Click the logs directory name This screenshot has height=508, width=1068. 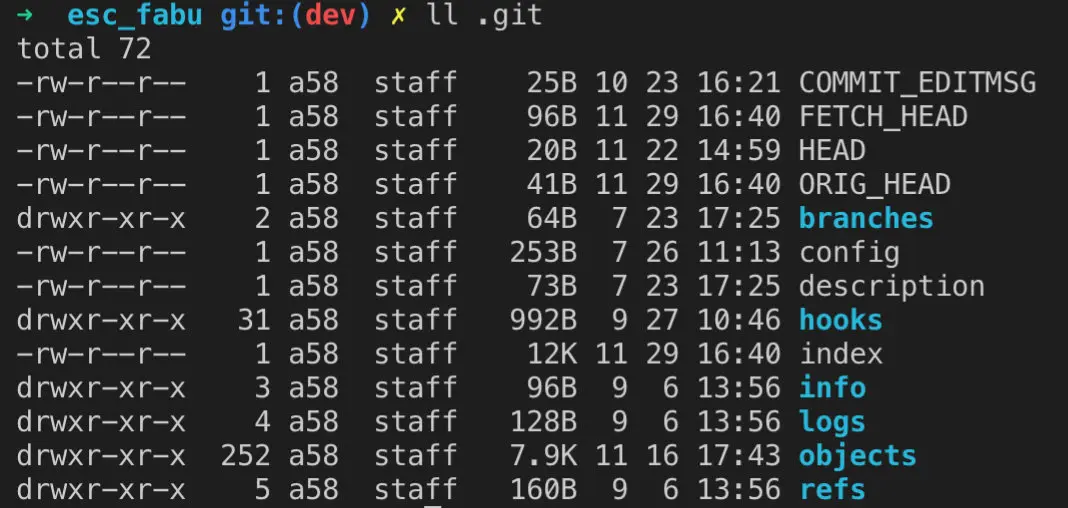coord(832,423)
